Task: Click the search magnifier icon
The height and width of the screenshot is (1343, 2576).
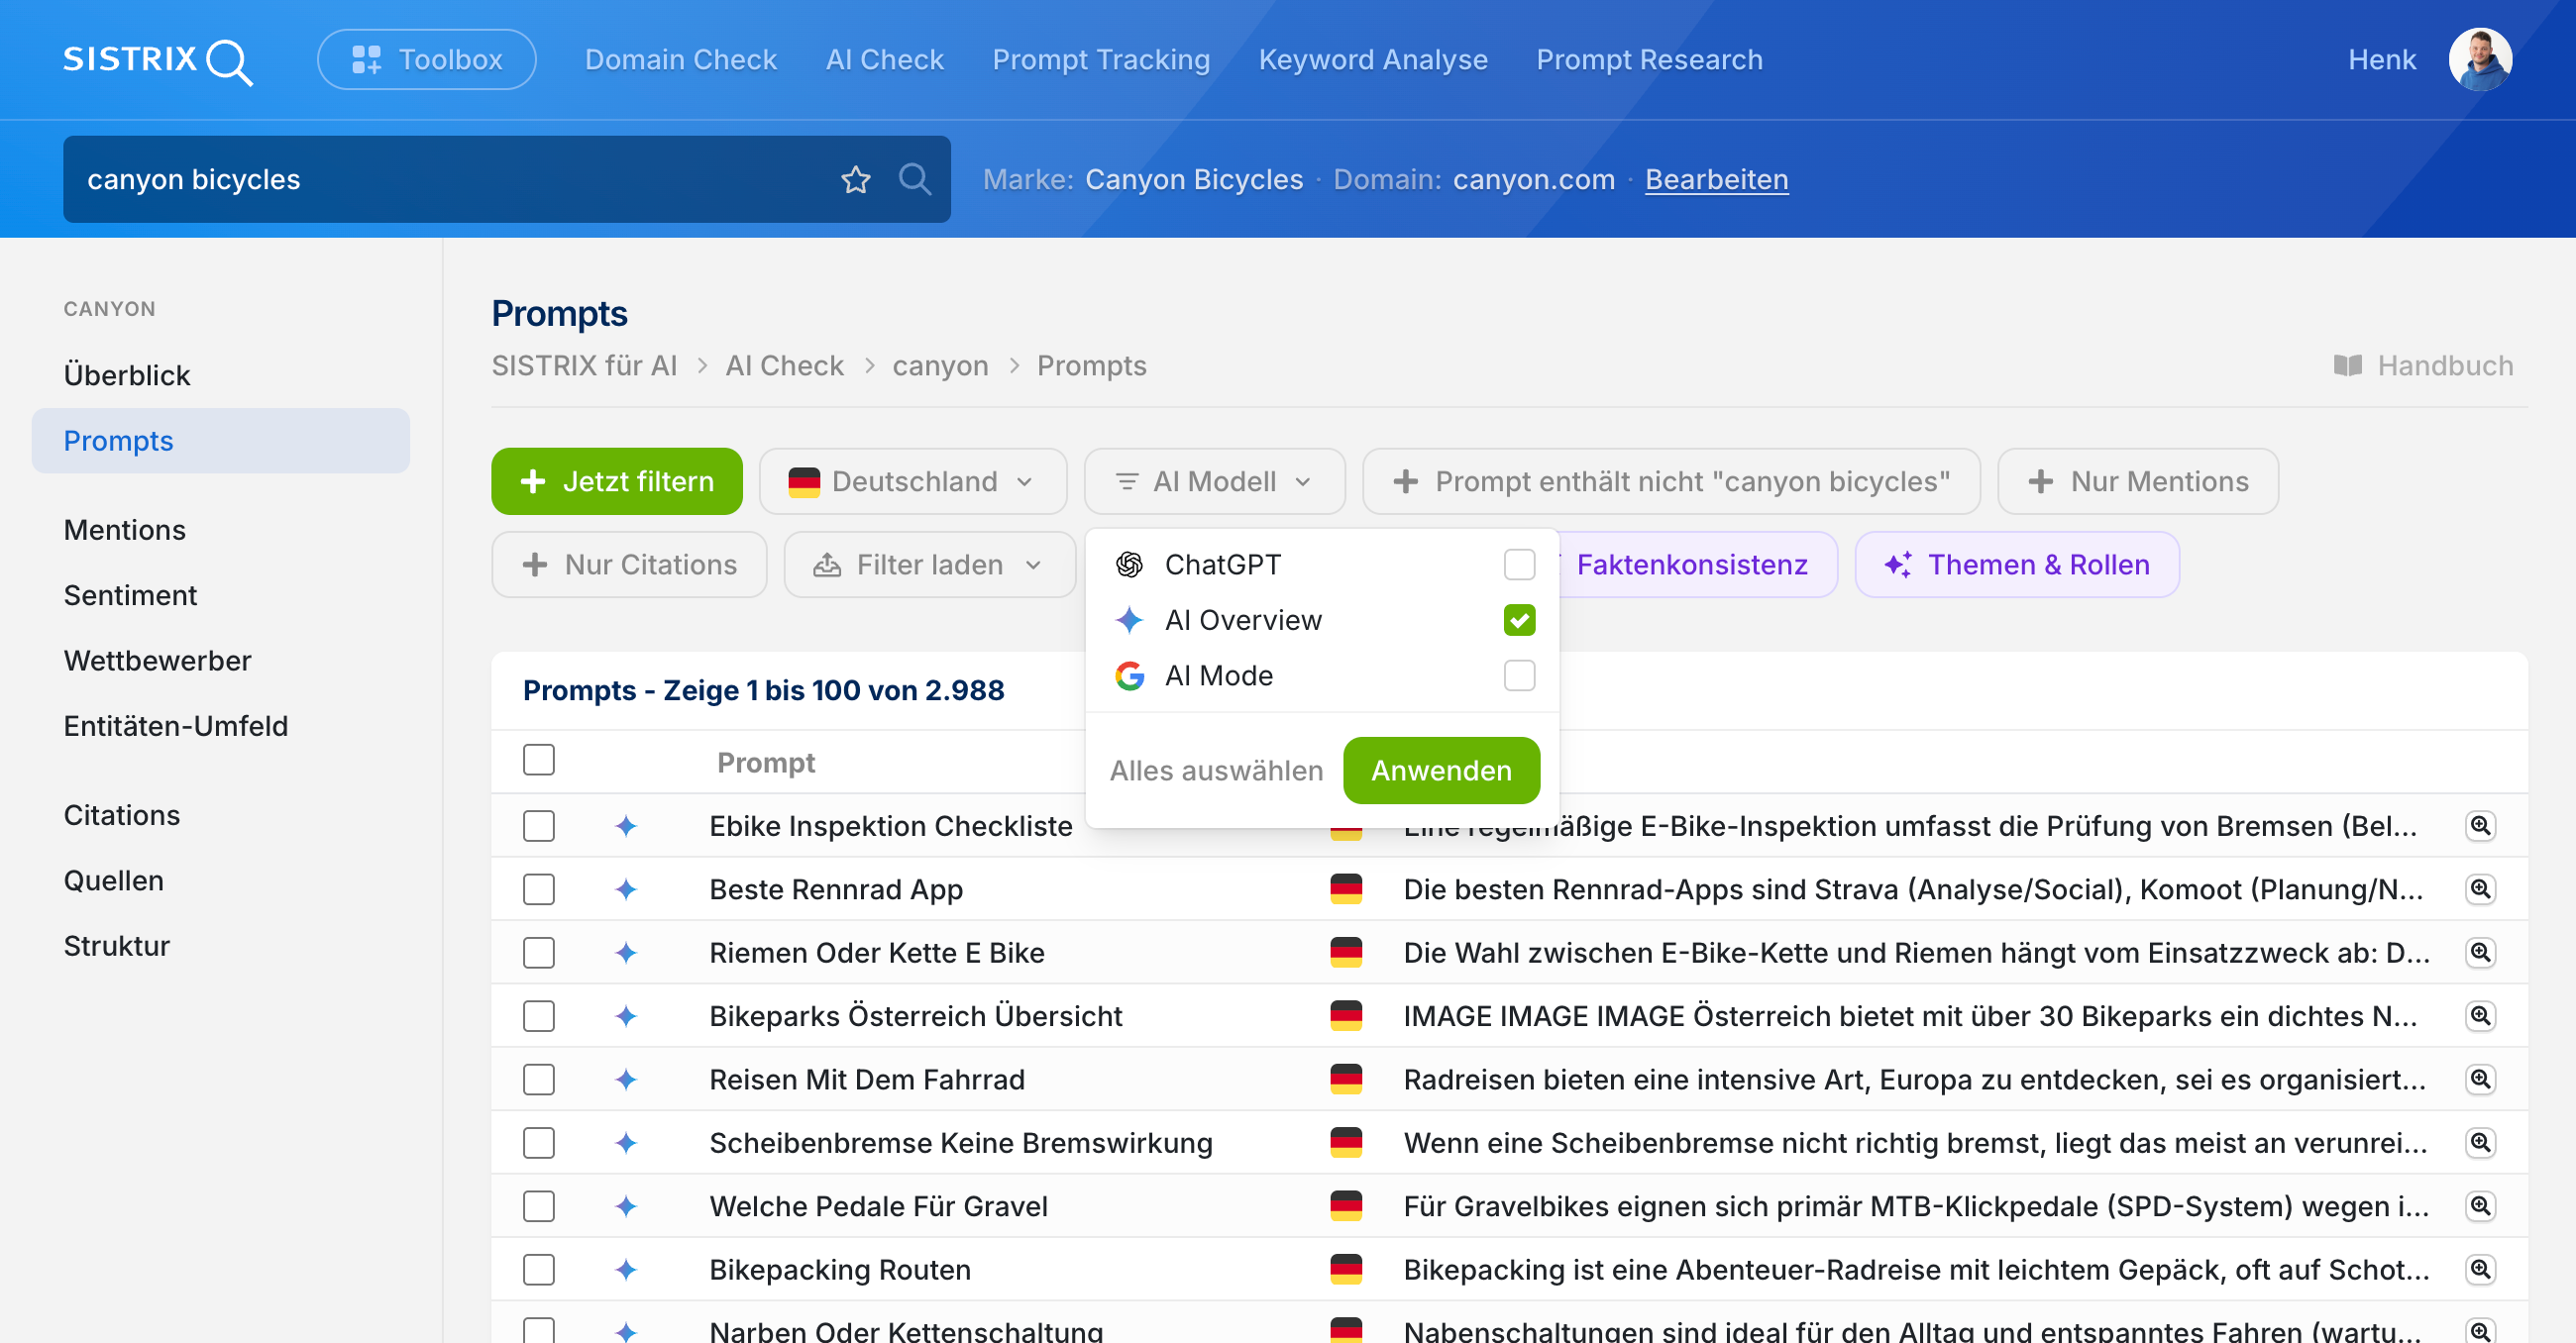Action: tap(914, 179)
